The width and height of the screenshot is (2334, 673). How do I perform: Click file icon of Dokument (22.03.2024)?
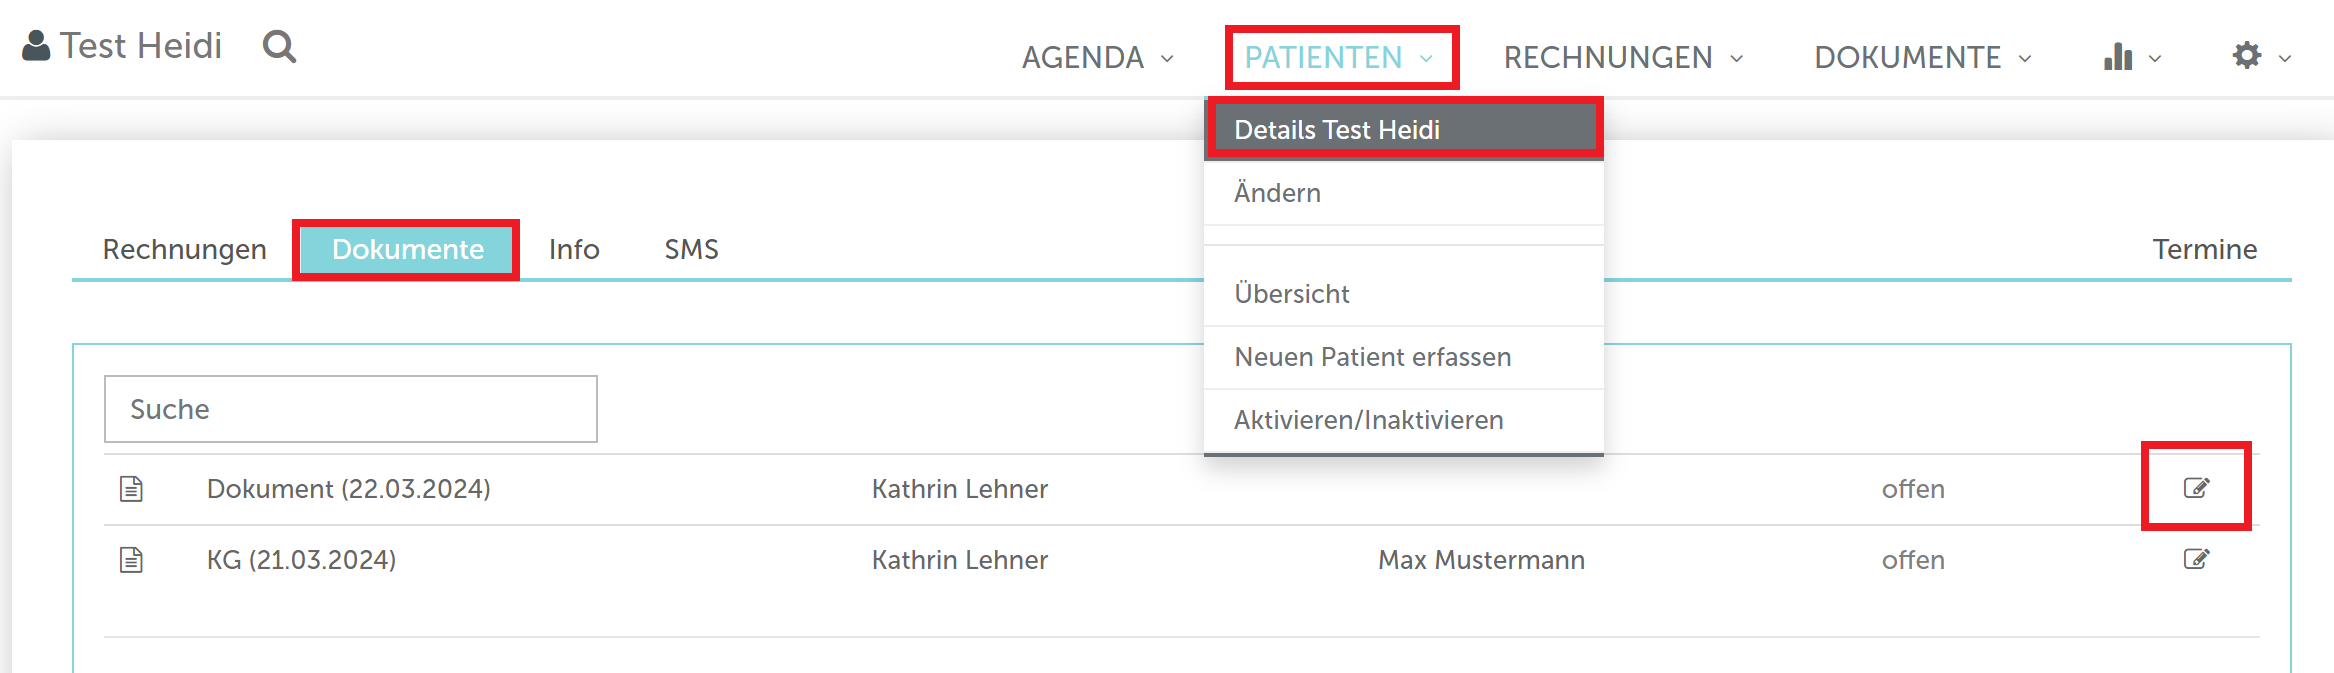[131, 489]
